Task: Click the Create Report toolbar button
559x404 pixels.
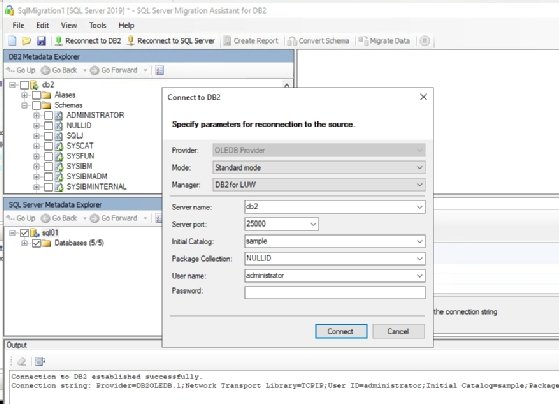Action: (x=251, y=41)
